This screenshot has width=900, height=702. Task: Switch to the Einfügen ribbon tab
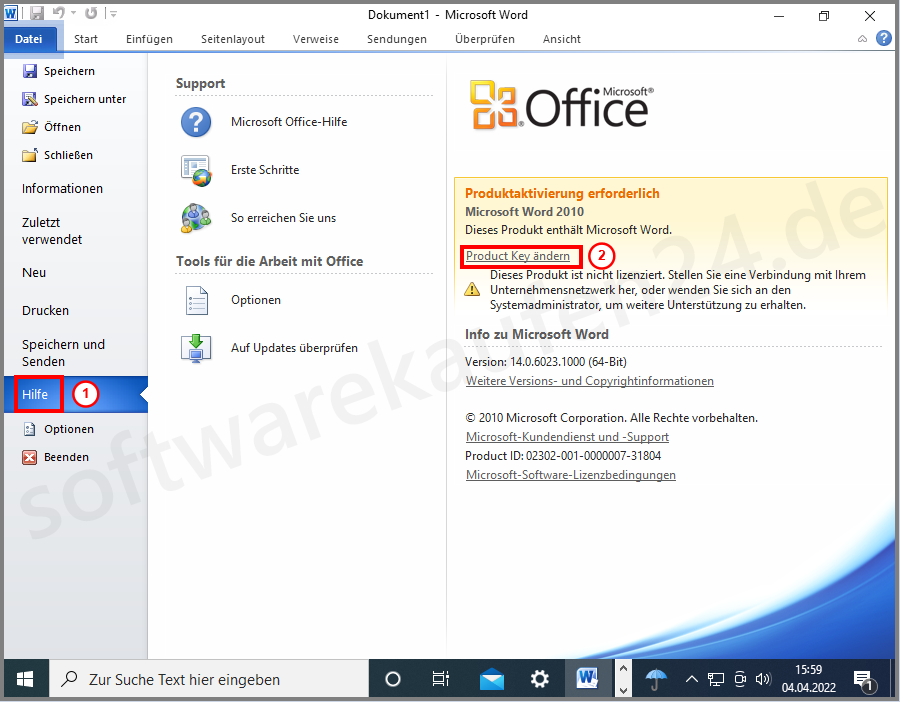149,39
